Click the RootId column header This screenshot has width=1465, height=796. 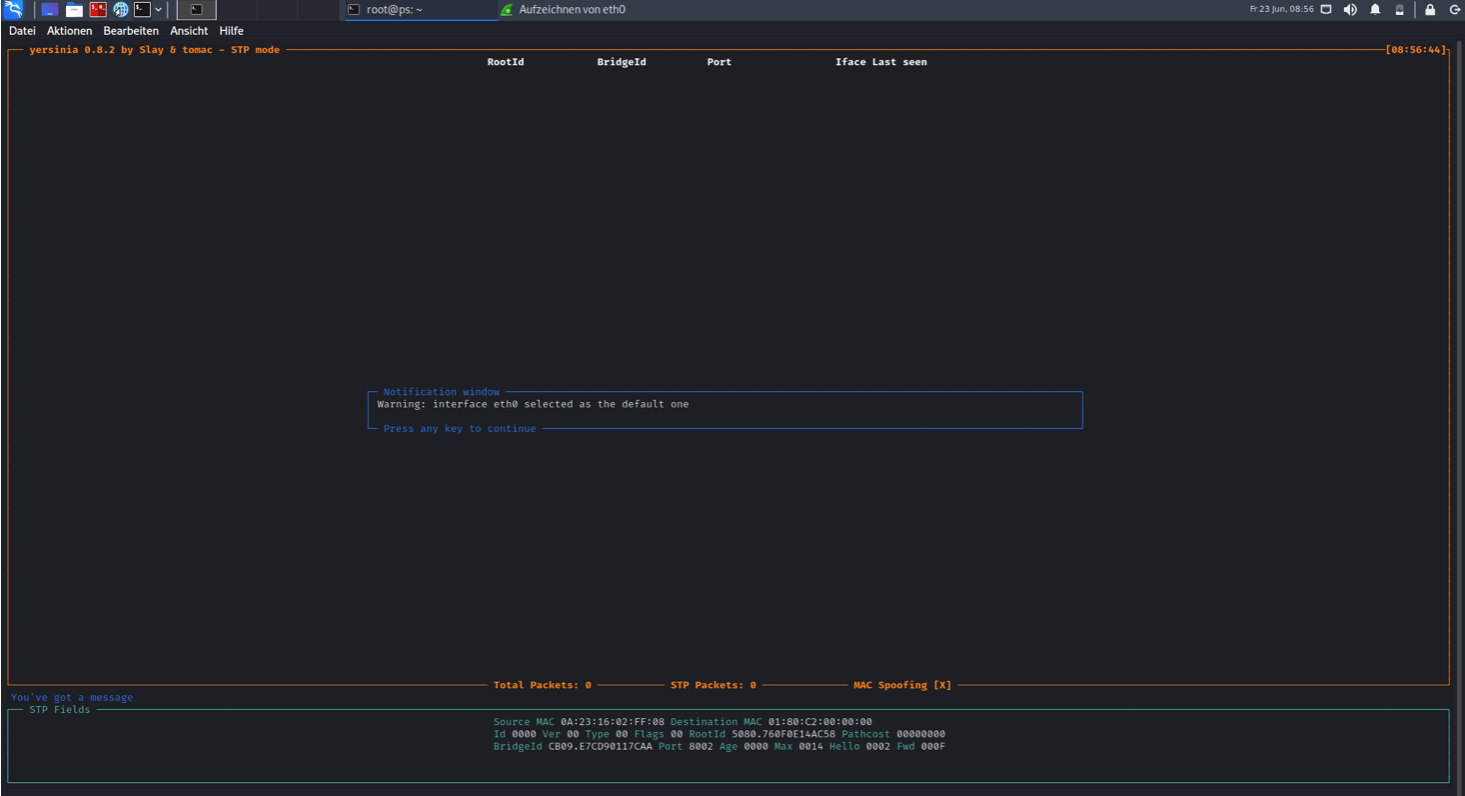(x=506, y=62)
